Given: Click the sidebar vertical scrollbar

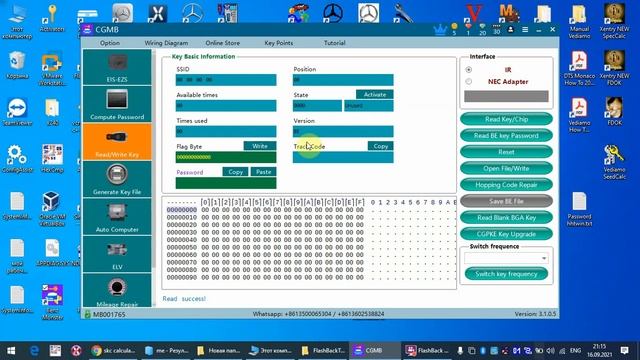Looking at the screenshot, I should click(x=154, y=159).
